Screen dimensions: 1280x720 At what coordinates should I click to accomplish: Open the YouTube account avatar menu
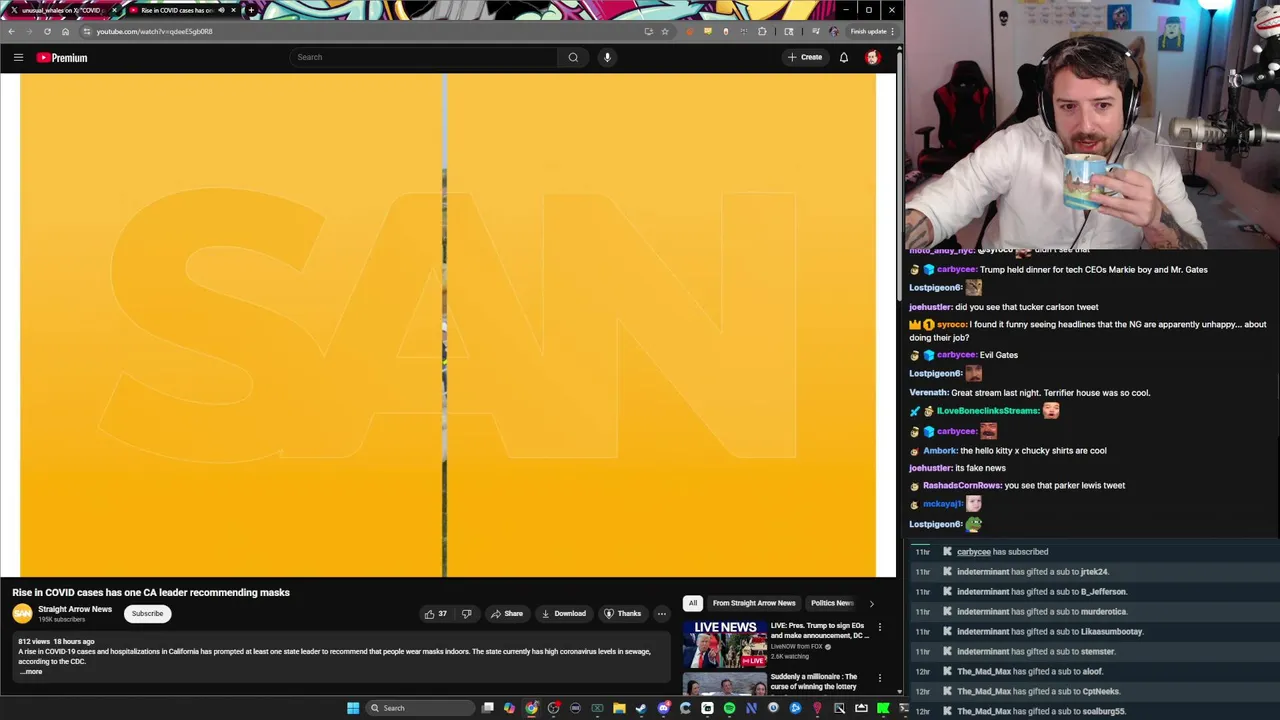coord(873,57)
